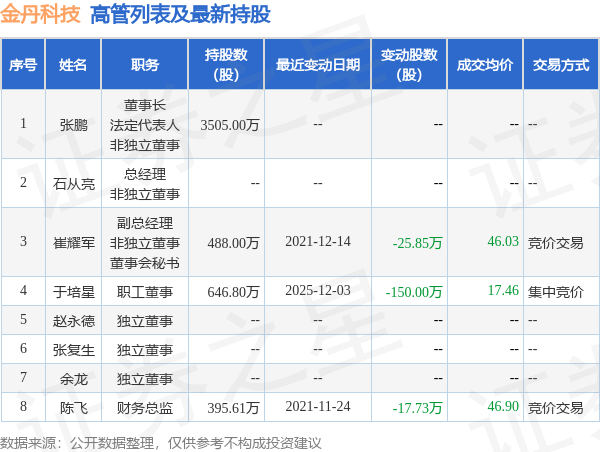Click 副总经理 in 崔耀军's position cell
Image resolution: width=600 pixels, height=452 pixels.
pyautogui.click(x=145, y=223)
